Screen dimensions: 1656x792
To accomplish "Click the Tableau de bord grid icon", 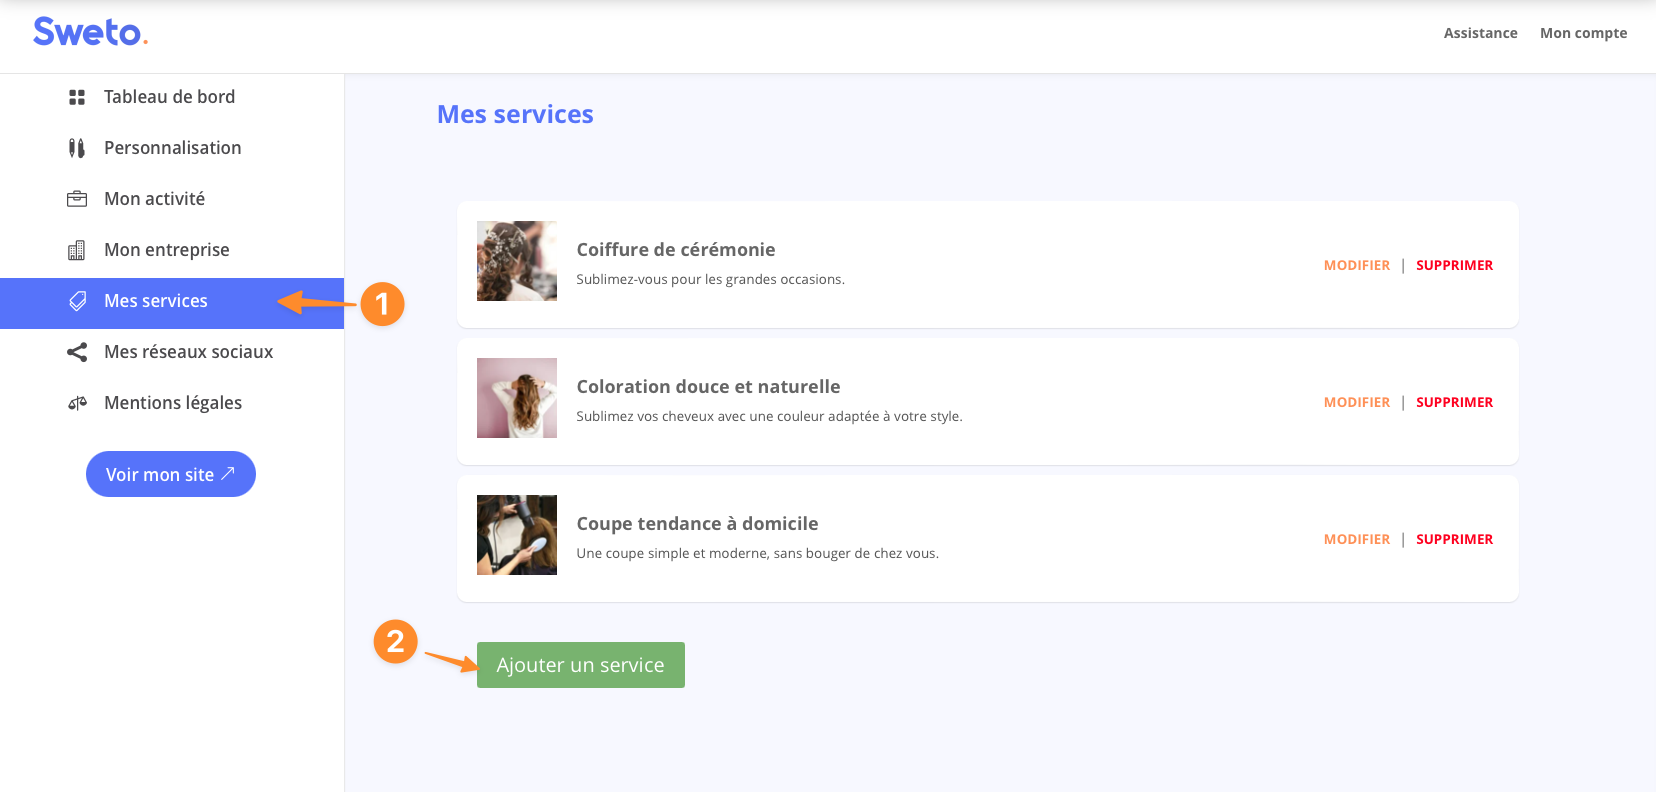I will click(77, 97).
